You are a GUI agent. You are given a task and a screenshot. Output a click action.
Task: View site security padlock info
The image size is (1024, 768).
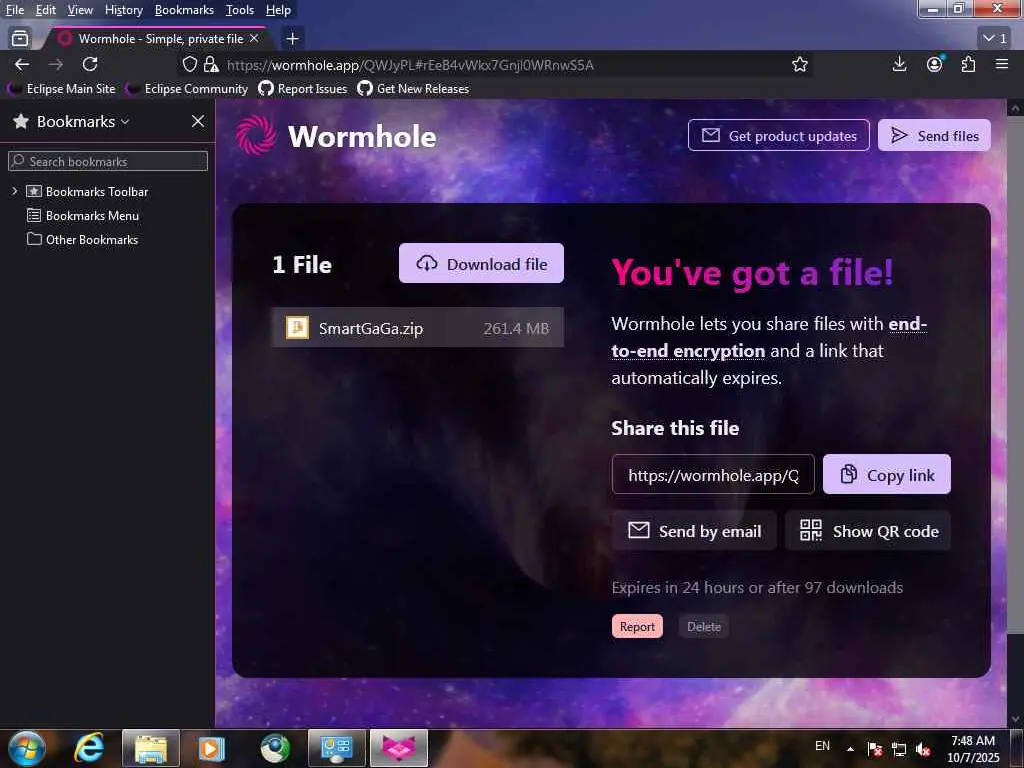[x=211, y=64]
